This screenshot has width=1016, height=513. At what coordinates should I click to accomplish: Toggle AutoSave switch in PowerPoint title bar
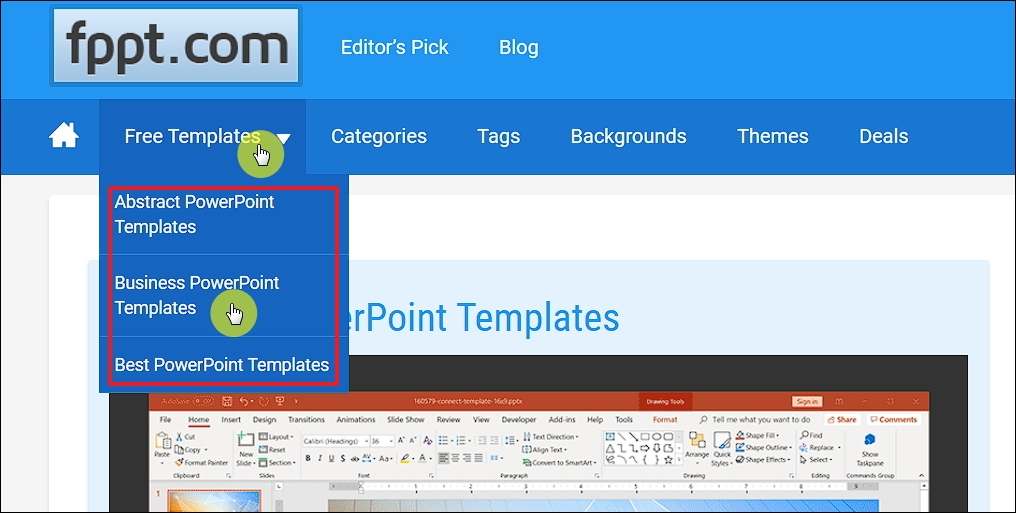pyautogui.click(x=203, y=402)
